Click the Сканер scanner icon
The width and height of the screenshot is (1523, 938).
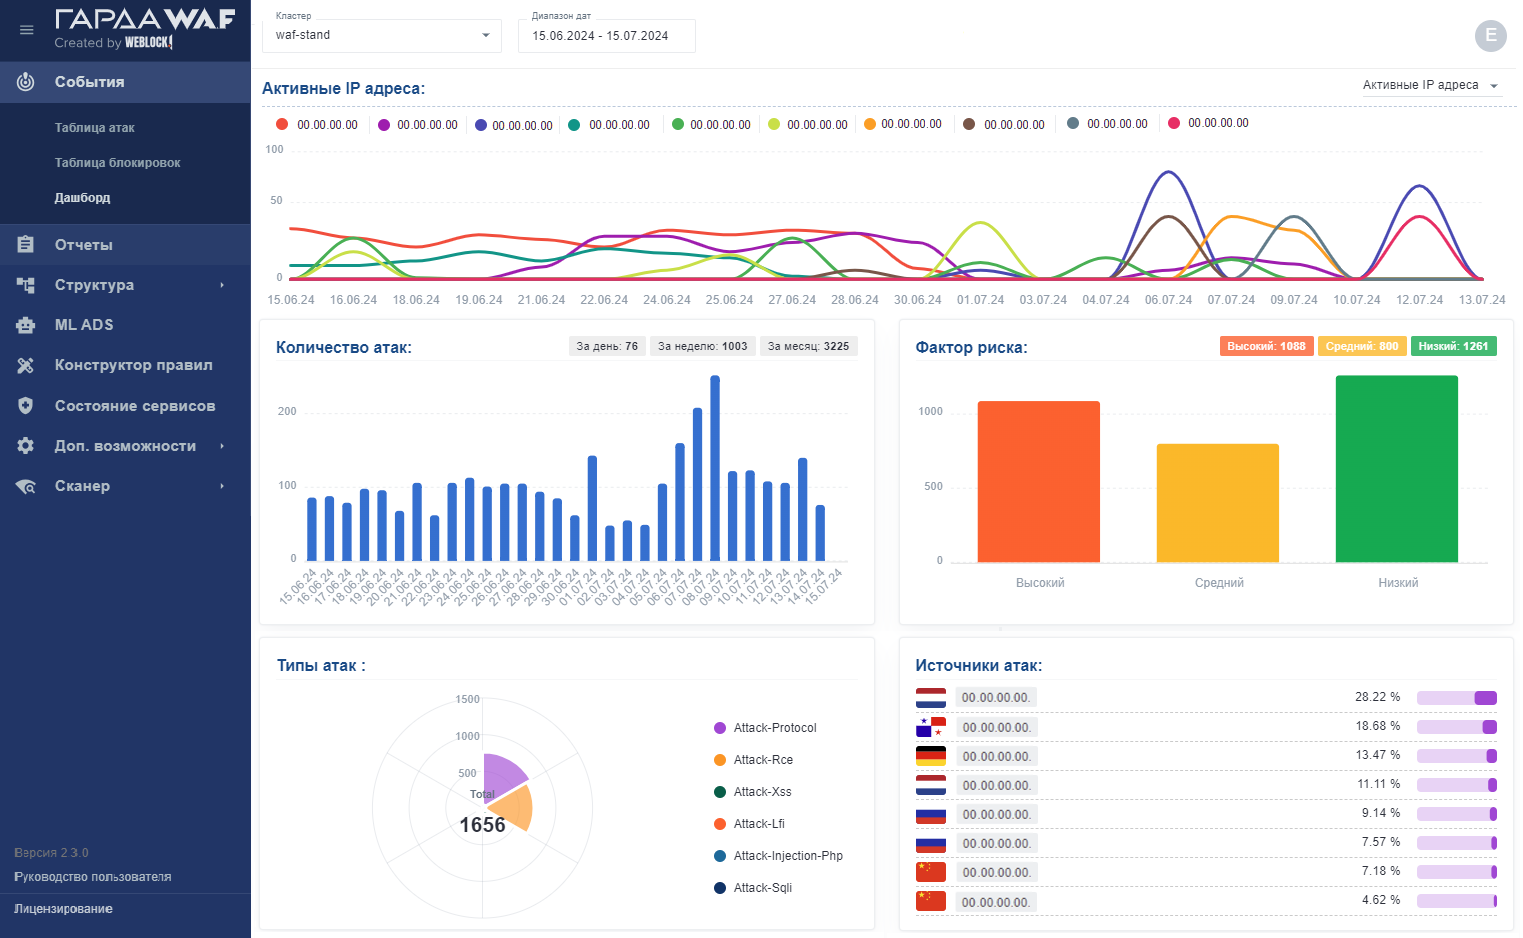(26, 486)
